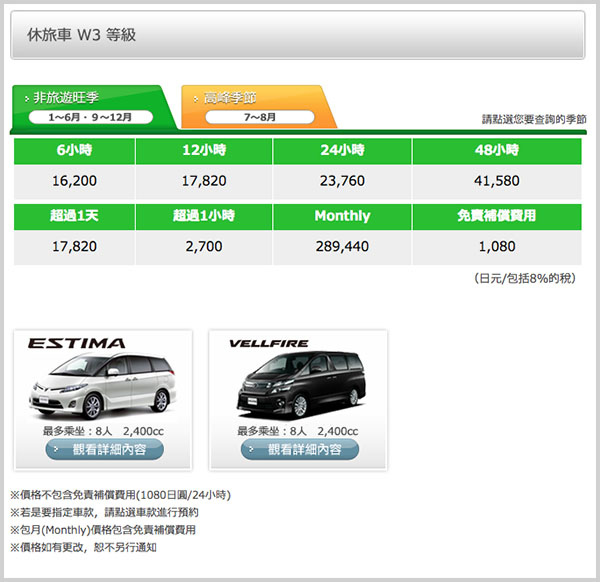
Task: Click the 6小時 column header
Action: (x=74, y=151)
